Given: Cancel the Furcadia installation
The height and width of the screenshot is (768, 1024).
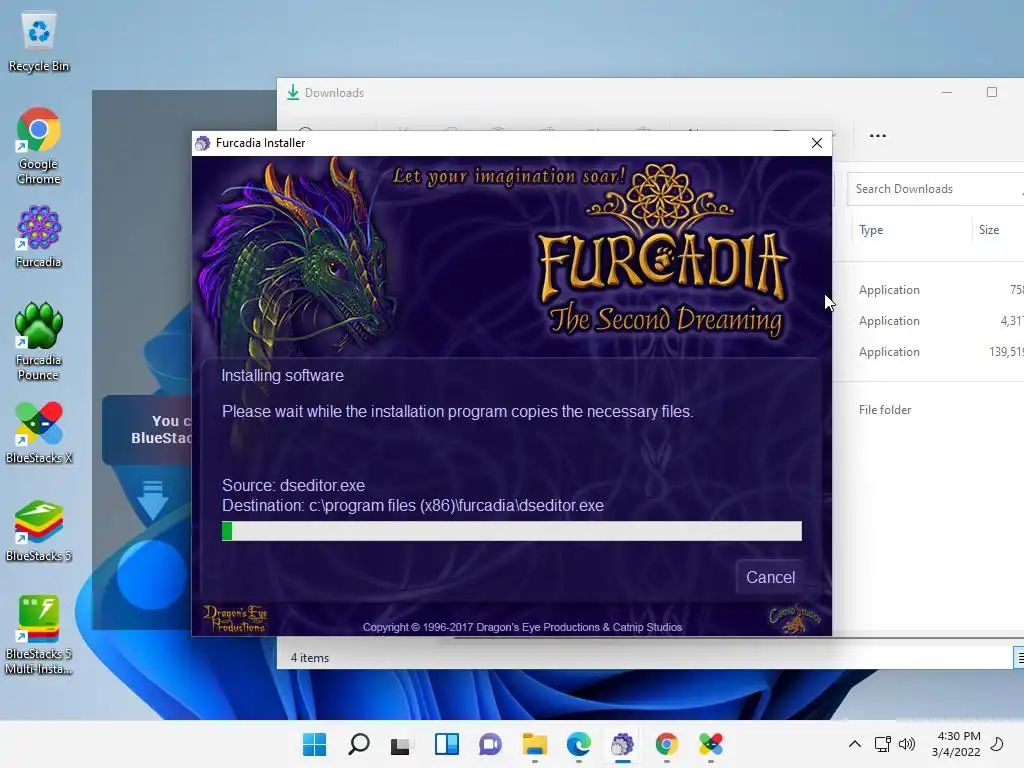Looking at the screenshot, I should tap(770, 577).
